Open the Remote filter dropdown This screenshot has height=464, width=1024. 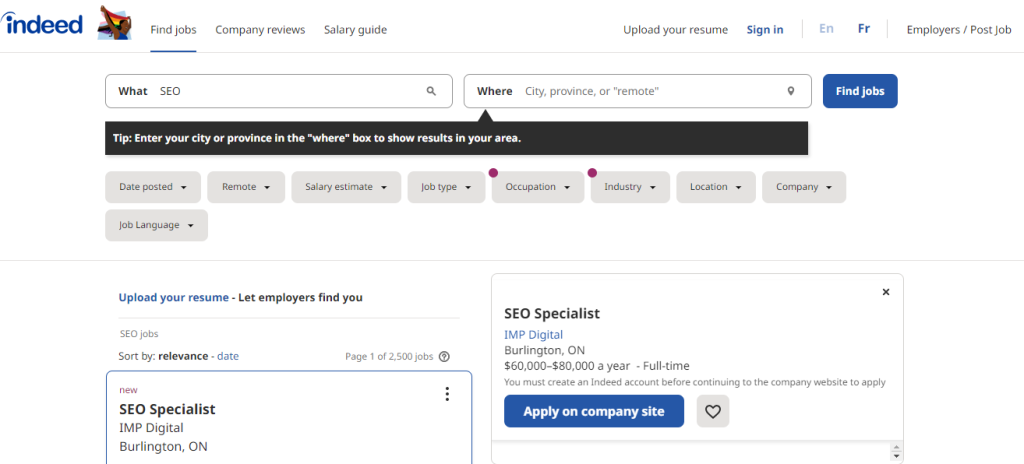pyautogui.click(x=246, y=187)
